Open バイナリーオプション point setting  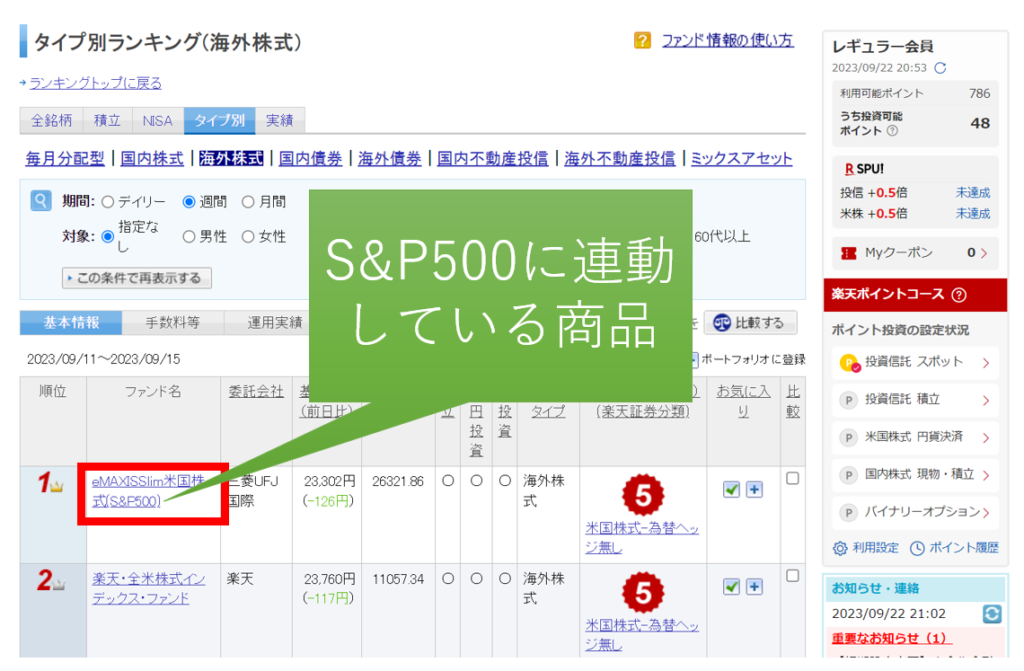pos(915,512)
